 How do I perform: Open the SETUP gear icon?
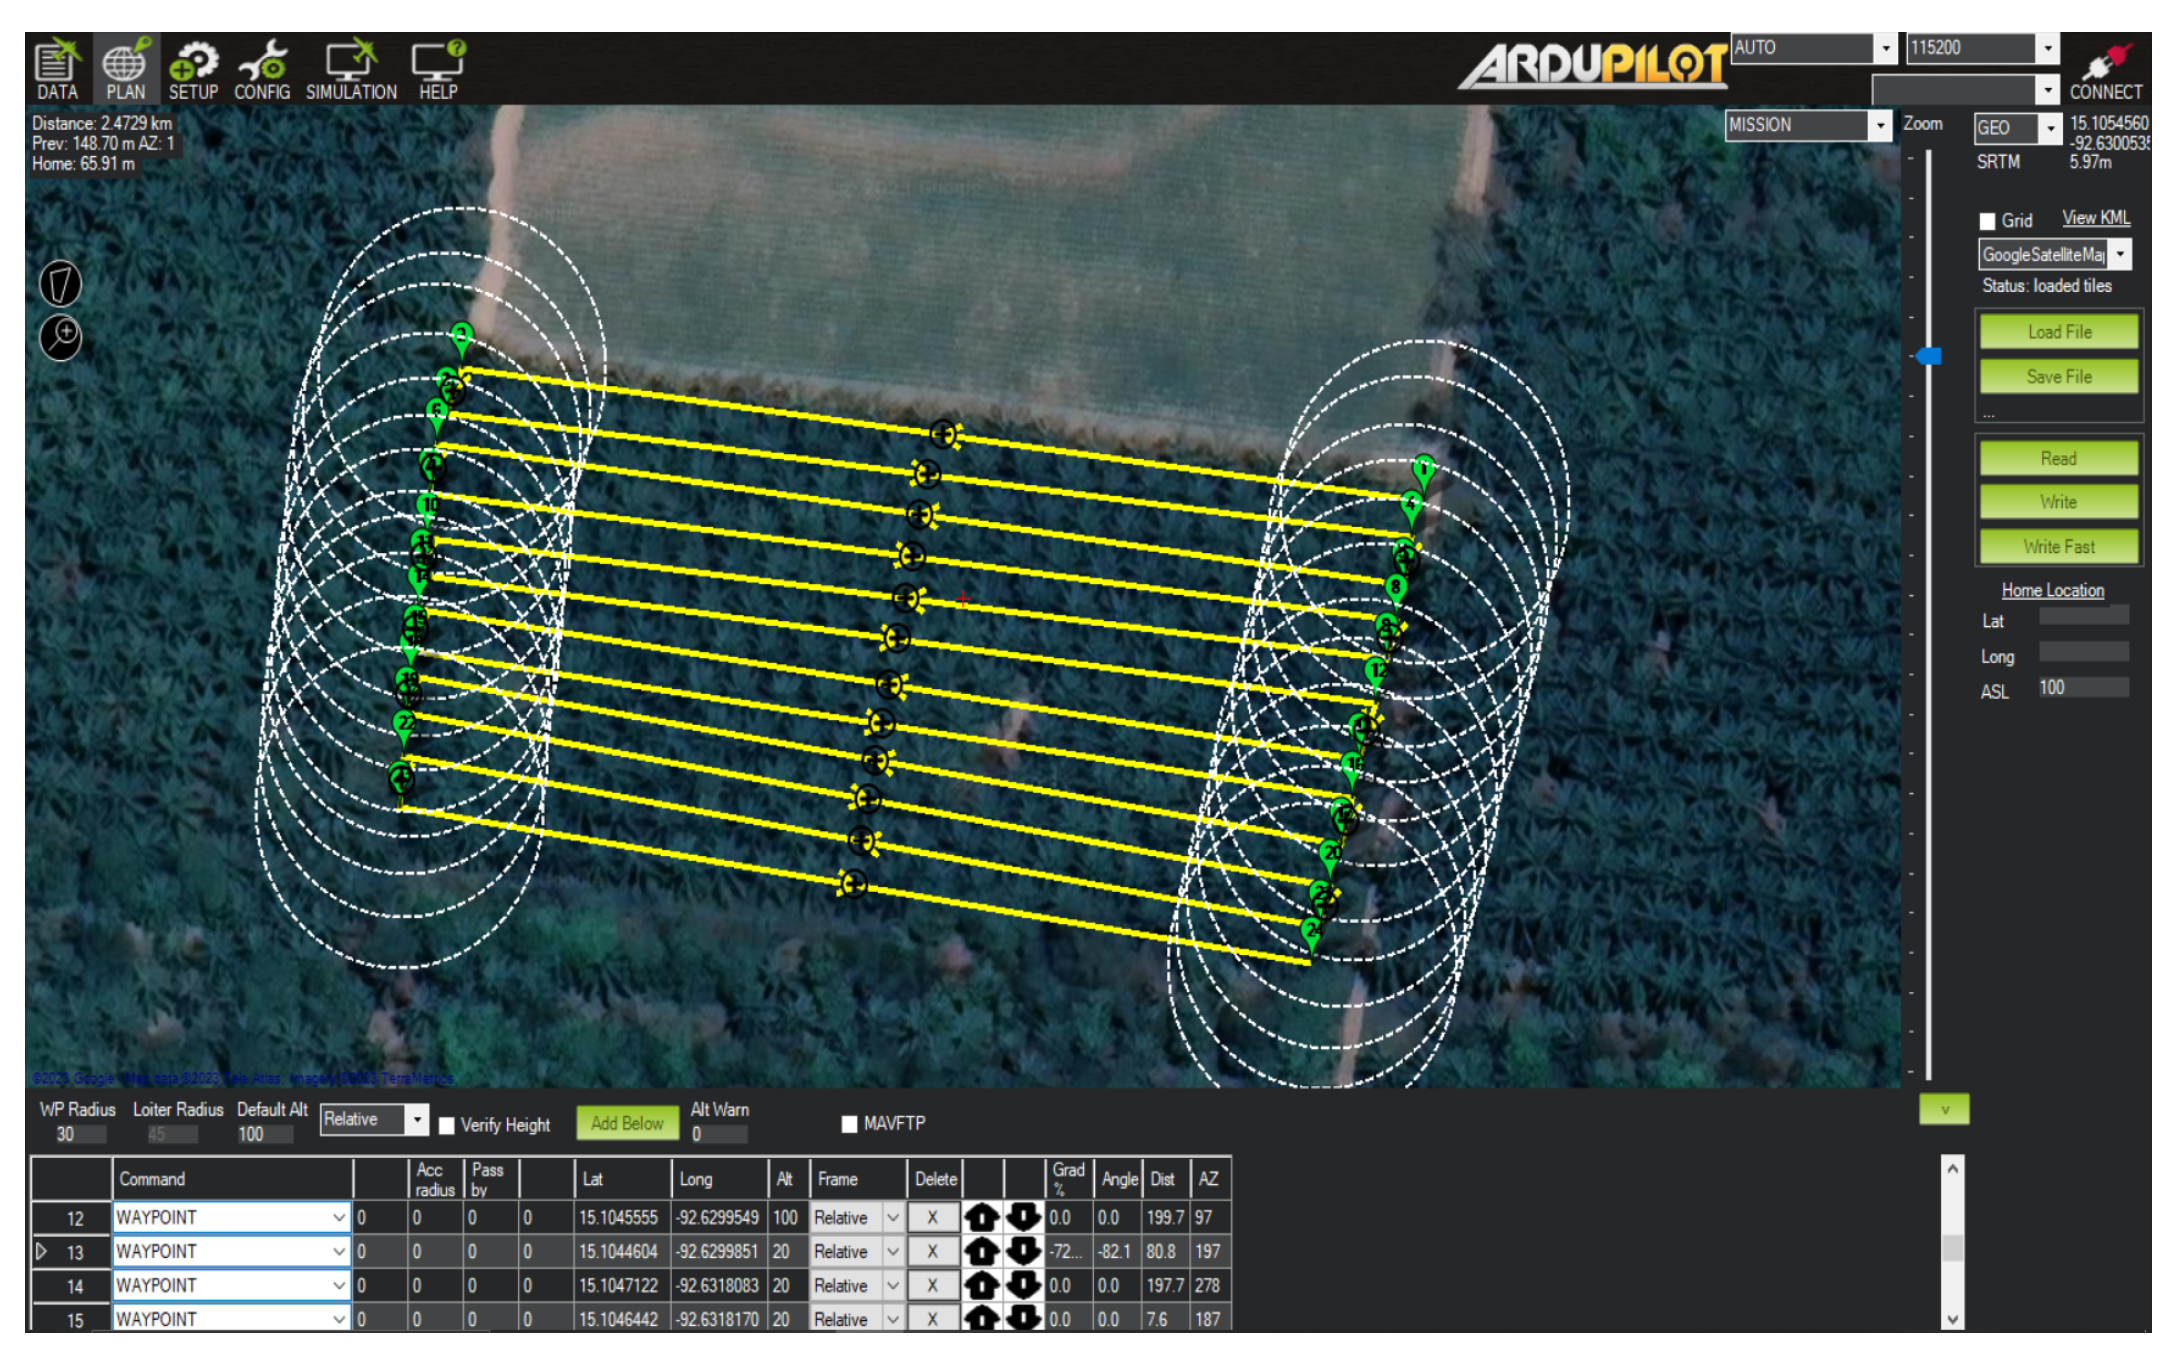[193, 68]
